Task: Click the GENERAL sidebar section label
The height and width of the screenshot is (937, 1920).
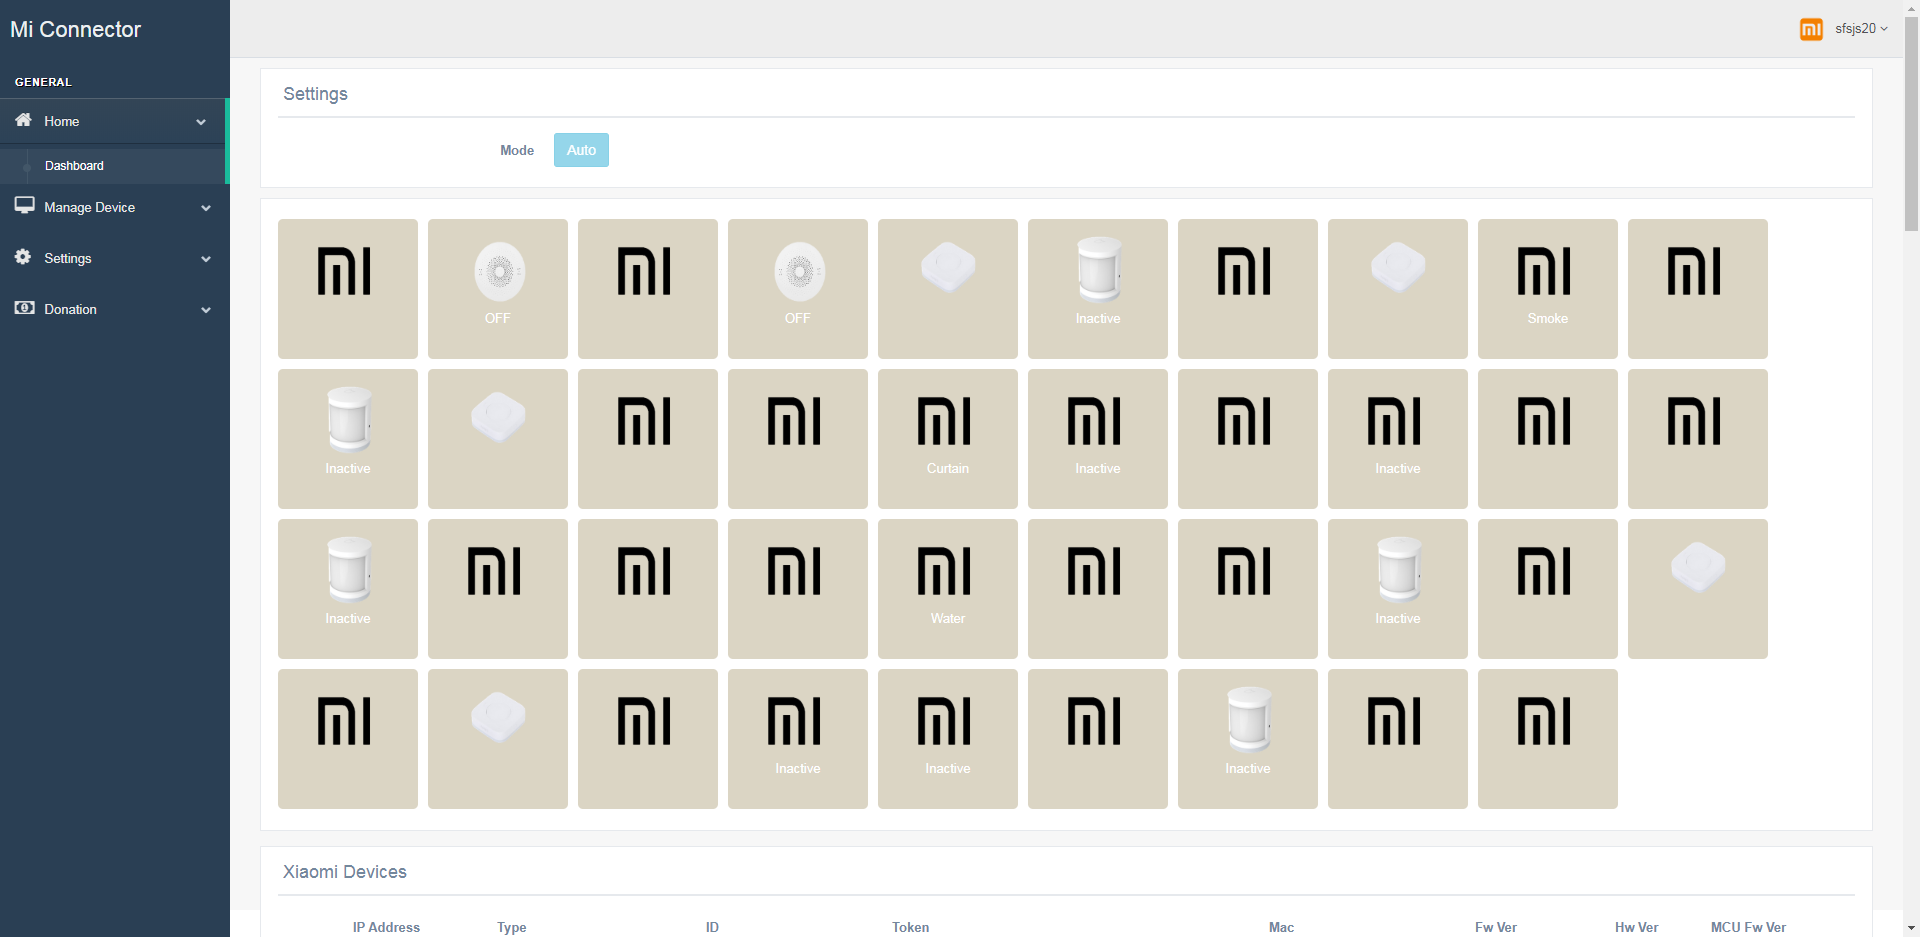Action: 43,82
